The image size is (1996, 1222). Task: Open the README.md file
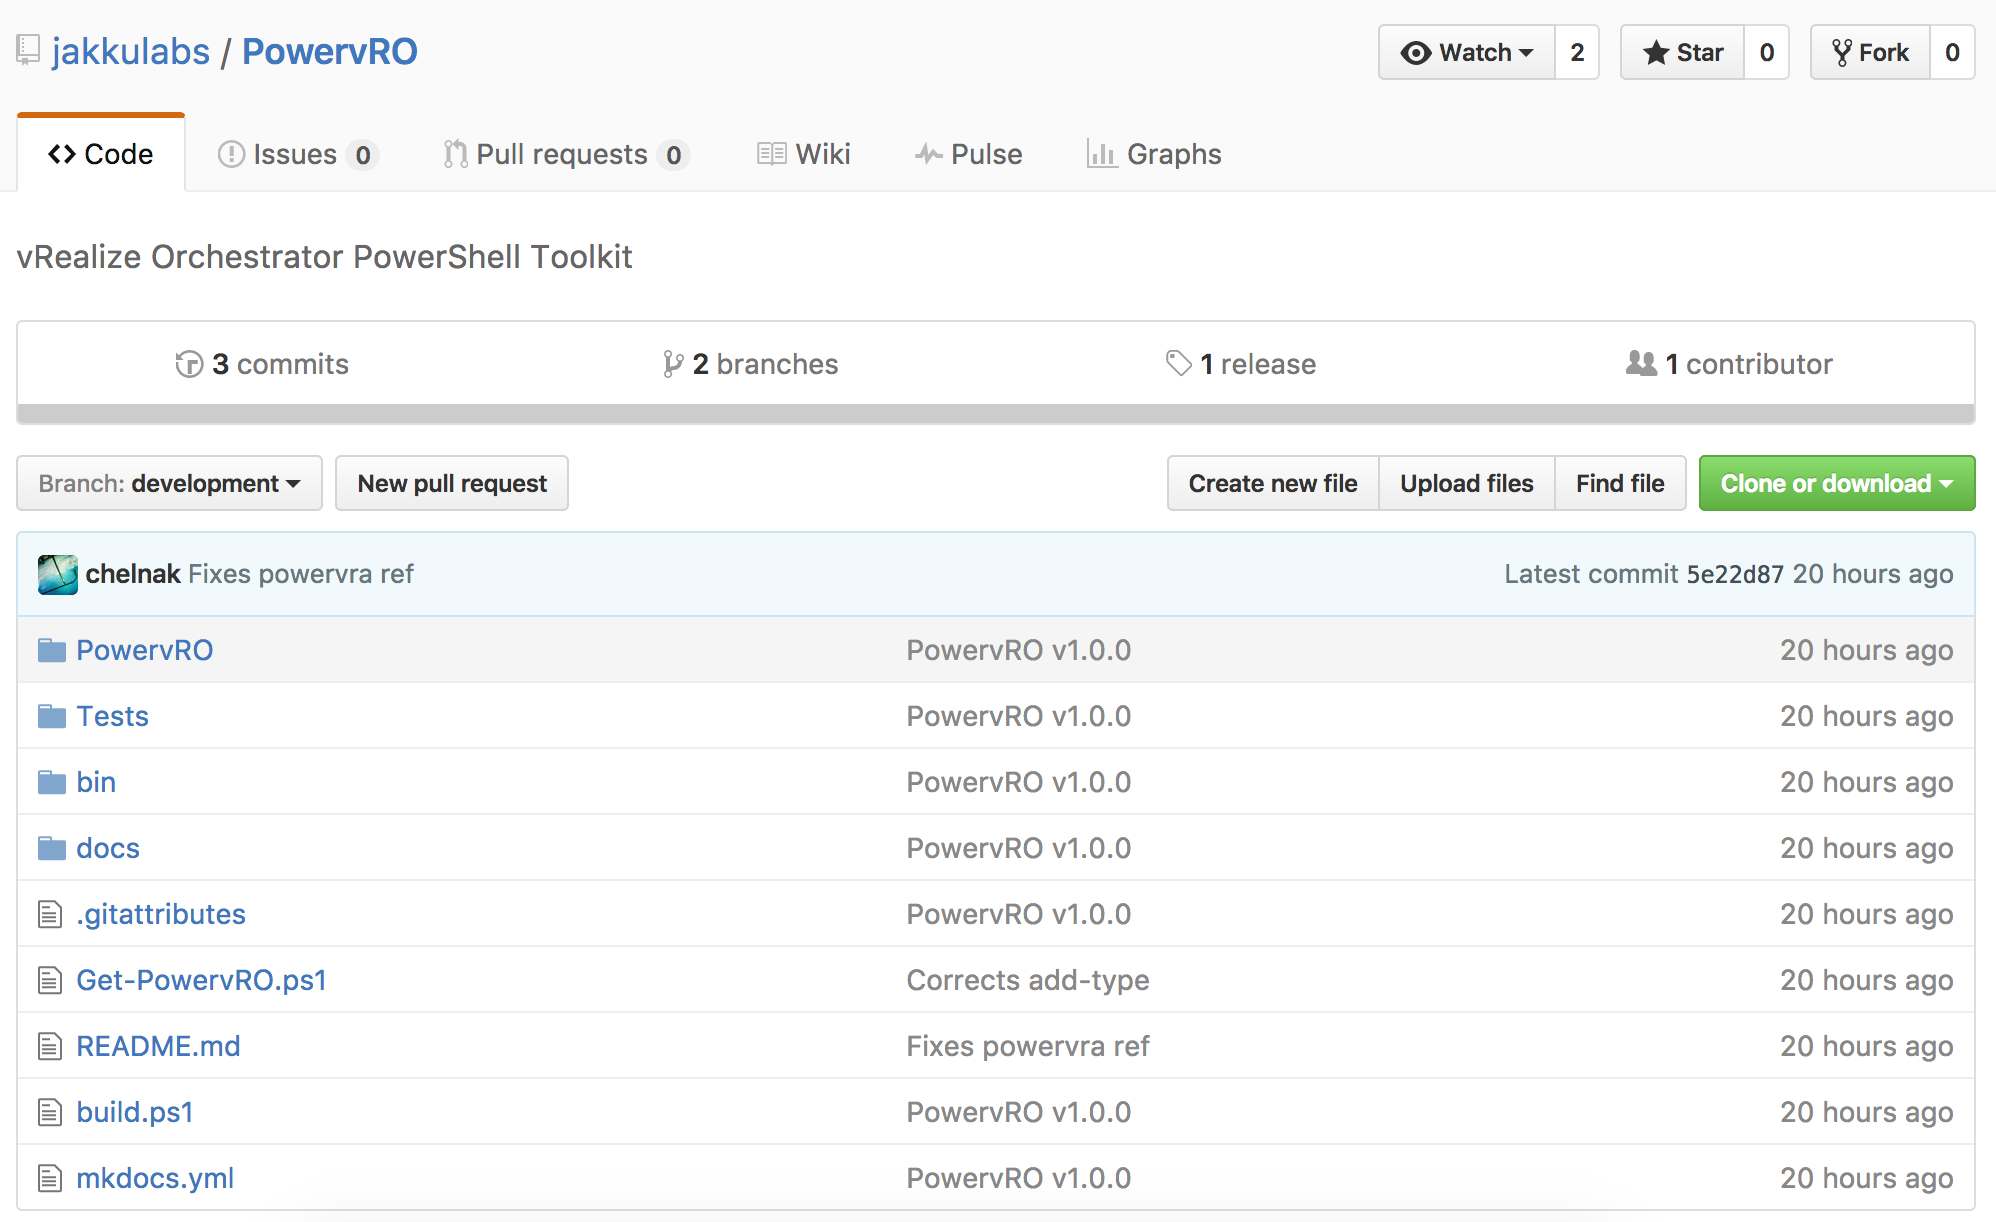158,1045
